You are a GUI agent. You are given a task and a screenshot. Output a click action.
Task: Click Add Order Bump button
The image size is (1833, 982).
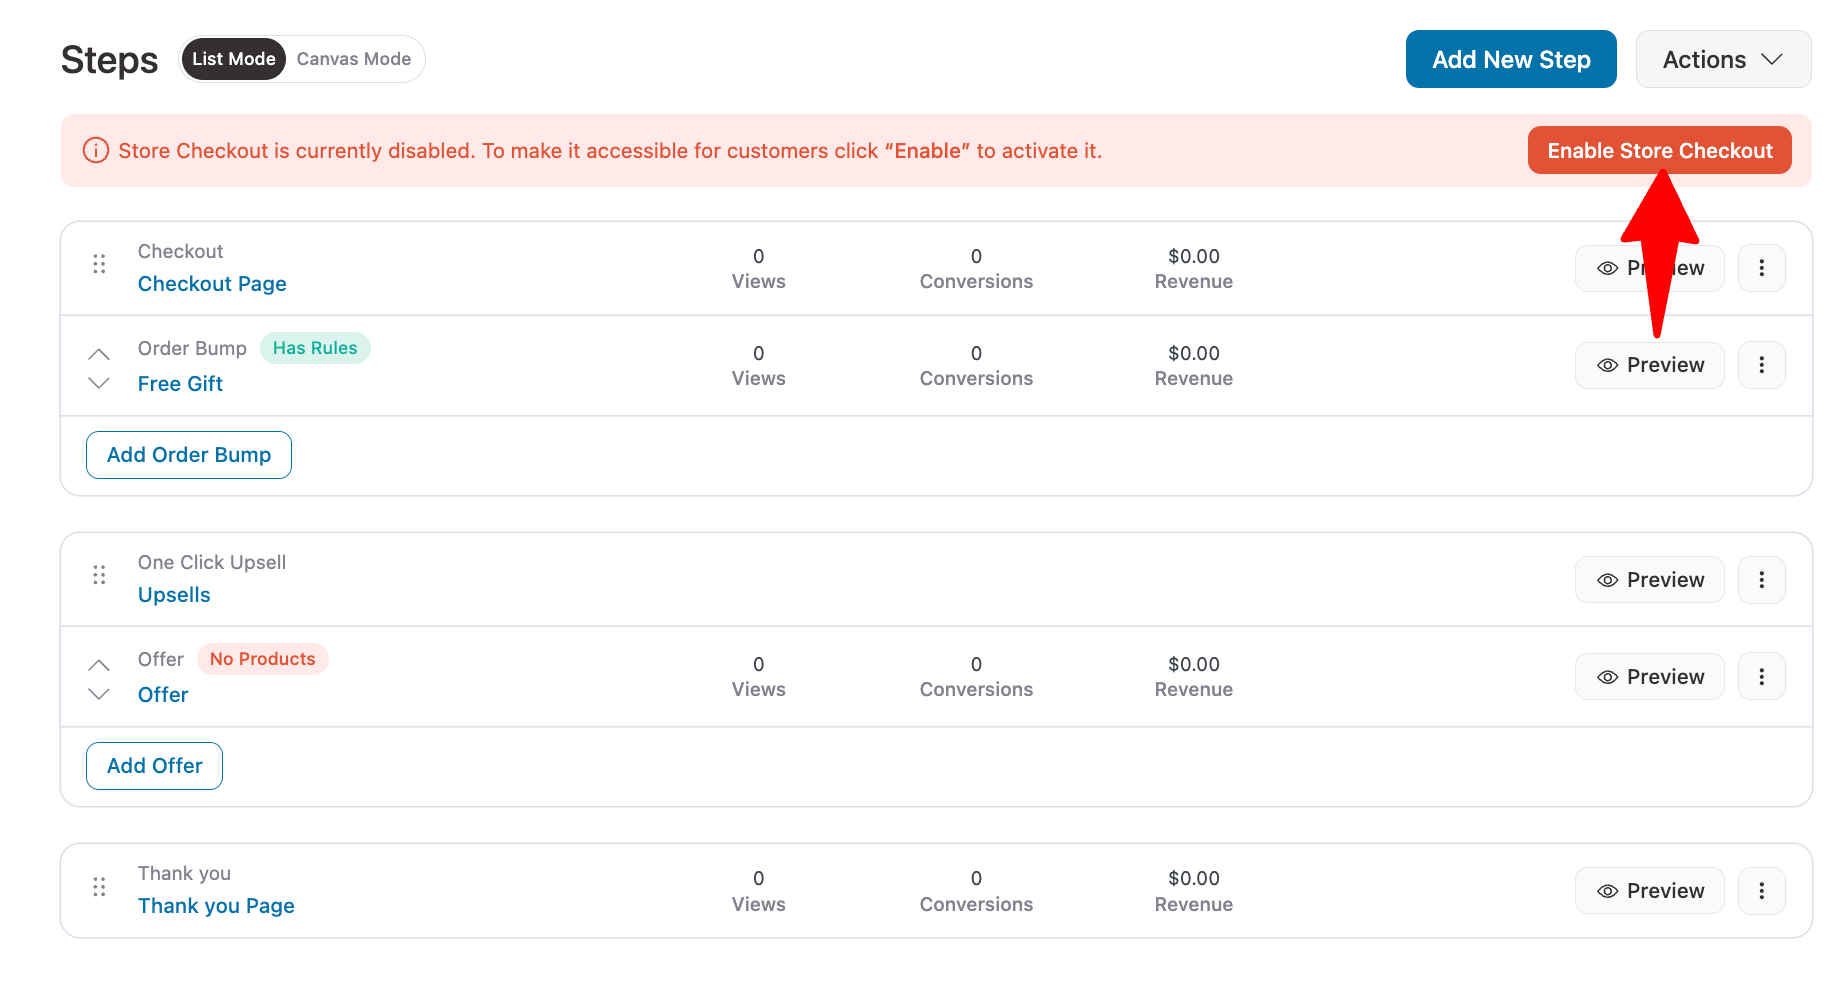pyautogui.click(x=189, y=455)
